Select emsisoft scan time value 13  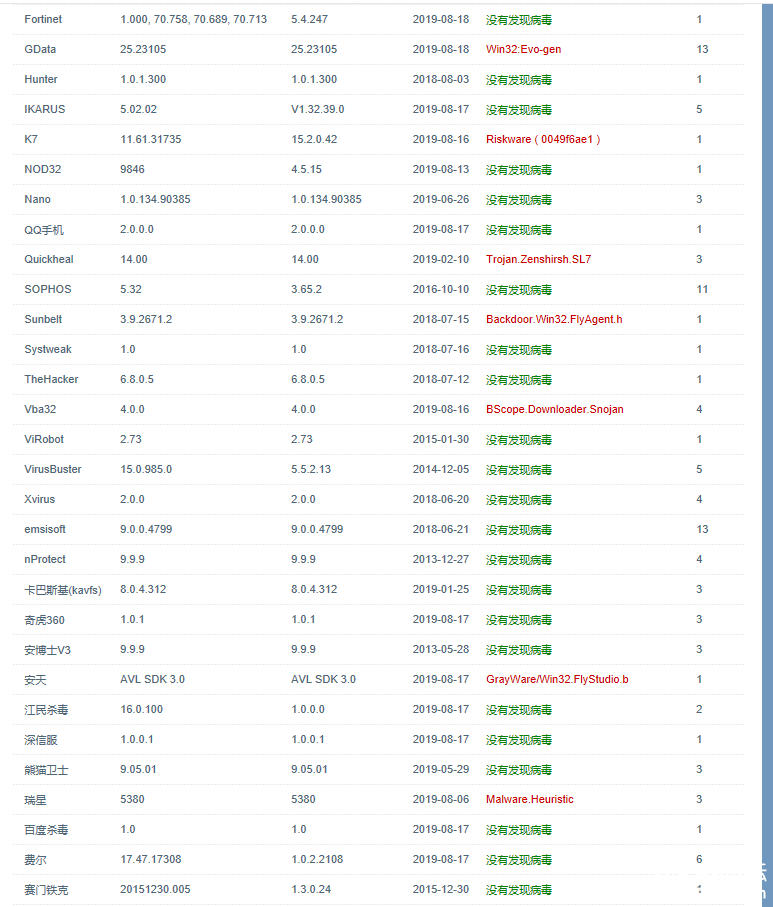(x=702, y=529)
